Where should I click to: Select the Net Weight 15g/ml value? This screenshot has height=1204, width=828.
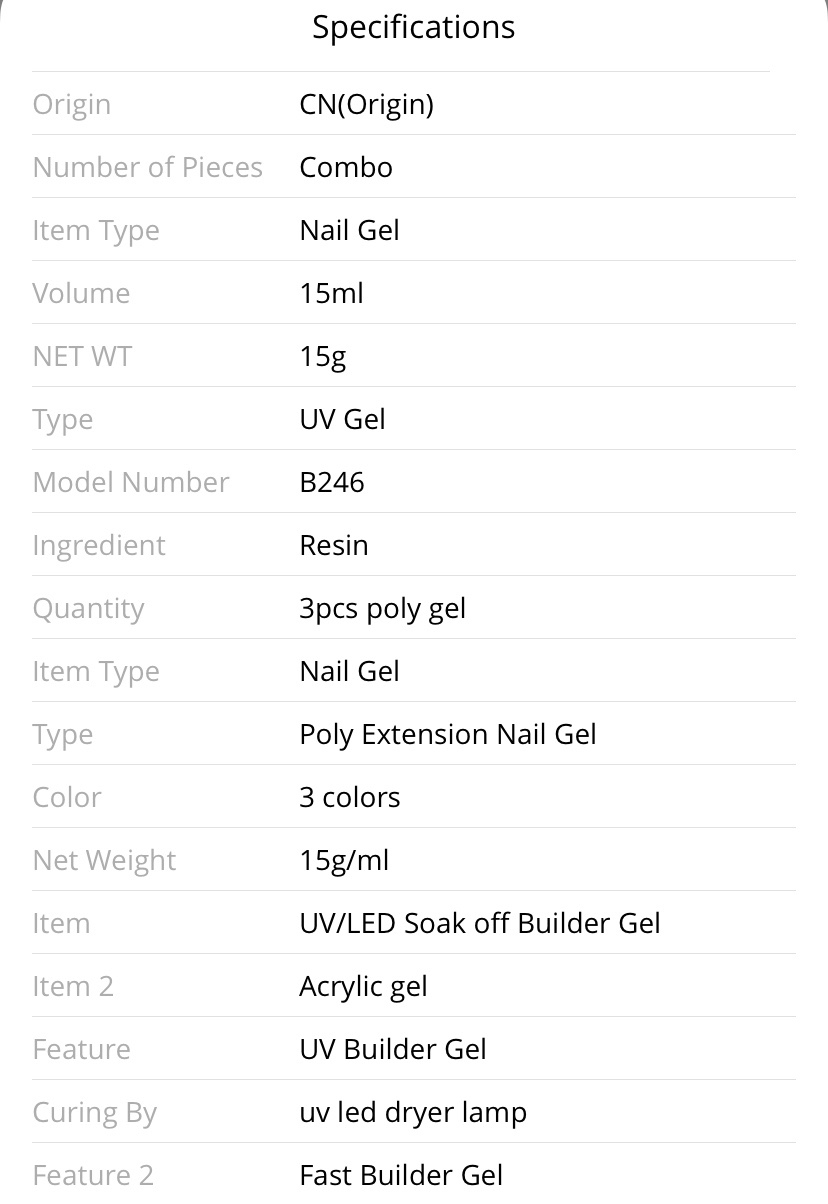[344, 861]
